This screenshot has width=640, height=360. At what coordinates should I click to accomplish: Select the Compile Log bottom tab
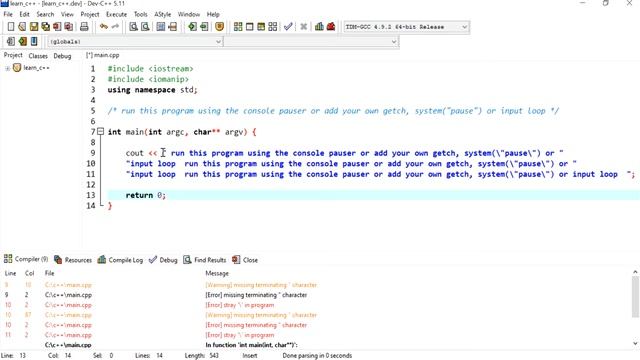[120, 260]
